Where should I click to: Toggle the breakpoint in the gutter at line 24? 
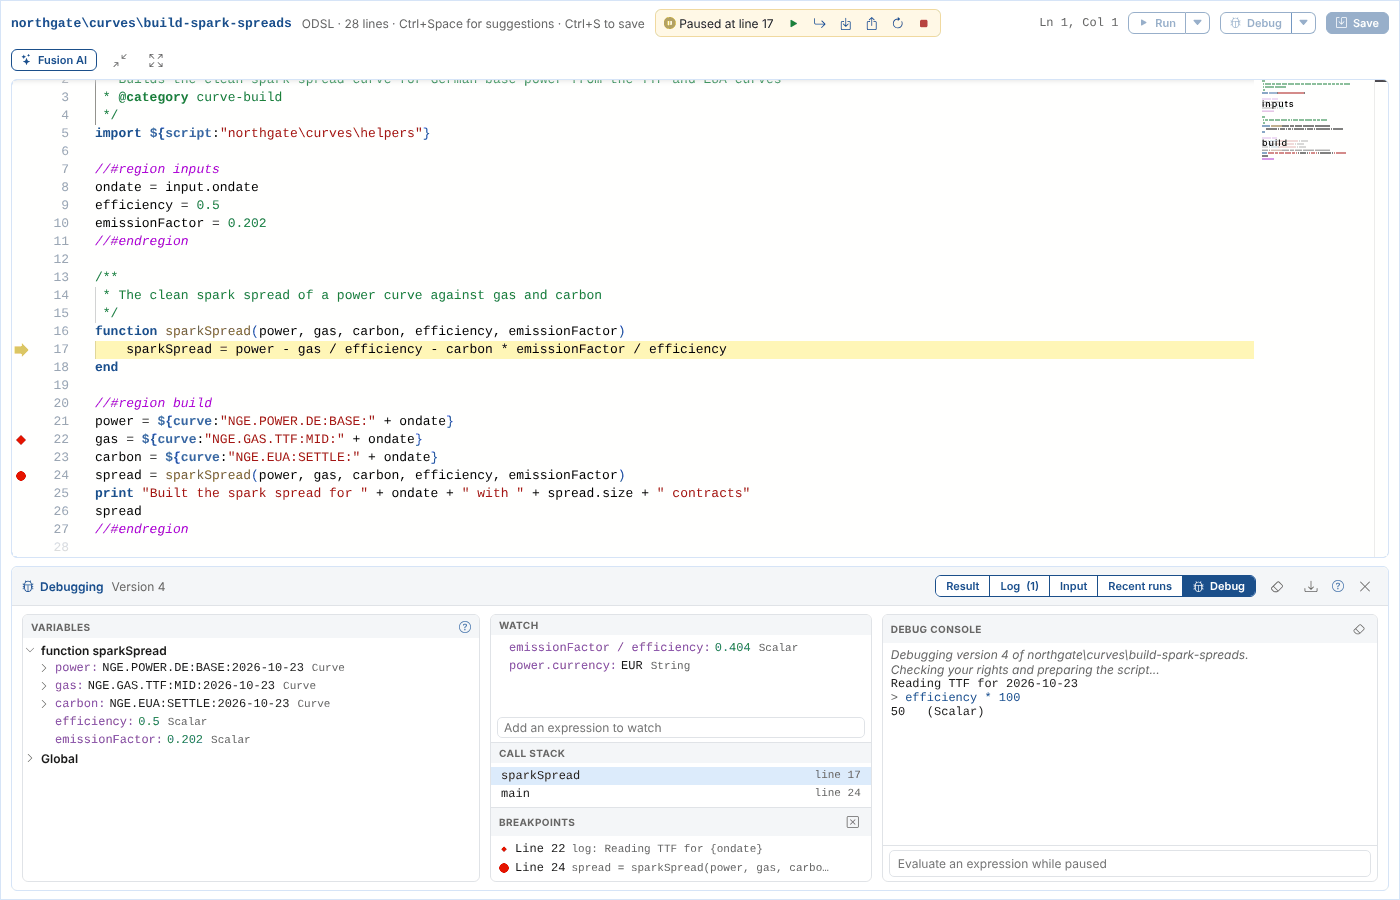pos(21,476)
